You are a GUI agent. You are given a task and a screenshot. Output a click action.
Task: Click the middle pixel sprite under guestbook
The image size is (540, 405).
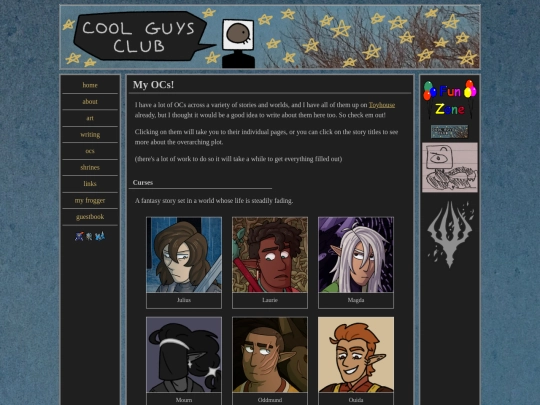pyautogui.click(x=89, y=236)
